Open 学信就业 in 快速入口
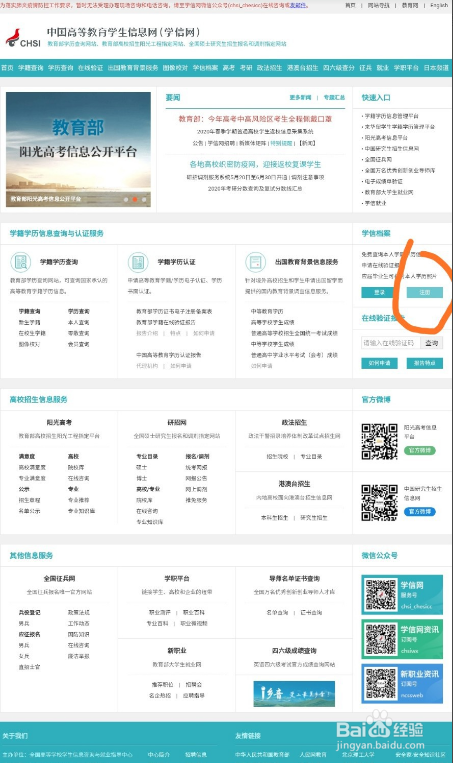The height and width of the screenshot is (763, 453). [x=376, y=203]
